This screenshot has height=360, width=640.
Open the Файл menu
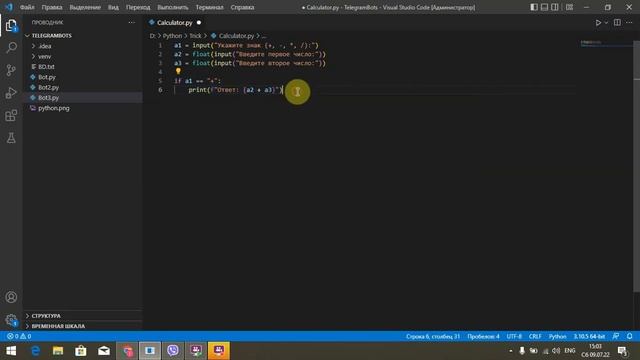pyautogui.click(x=27, y=7)
